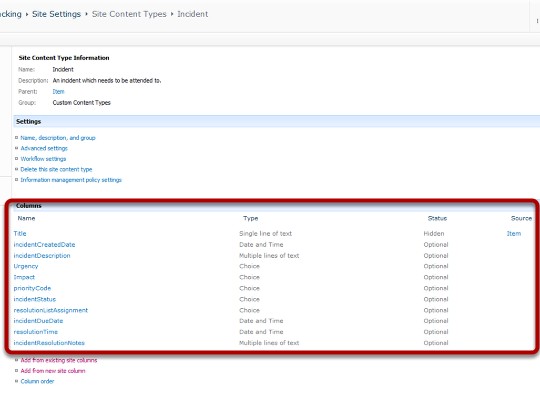Open Site Settings breadcrumb link
Image resolution: width=540 pixels, height=394 pixels.
tap(56, 14)
